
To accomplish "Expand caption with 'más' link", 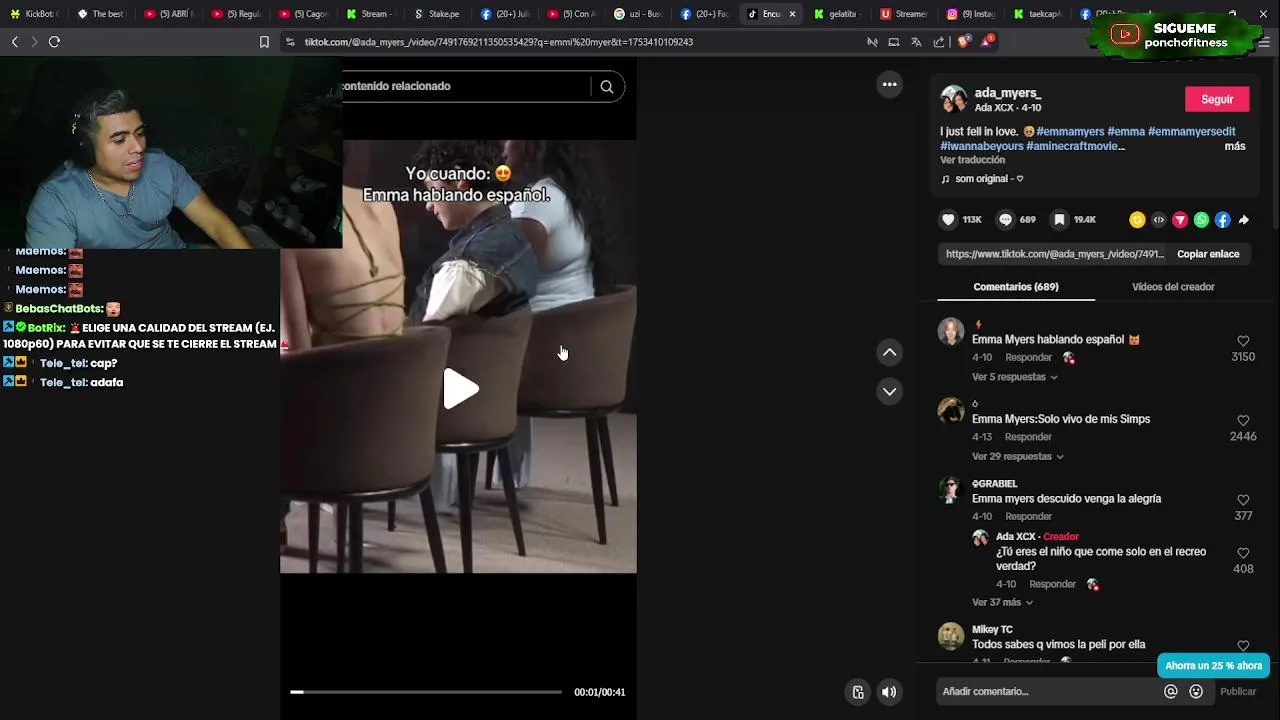I will click(1235, 146).
